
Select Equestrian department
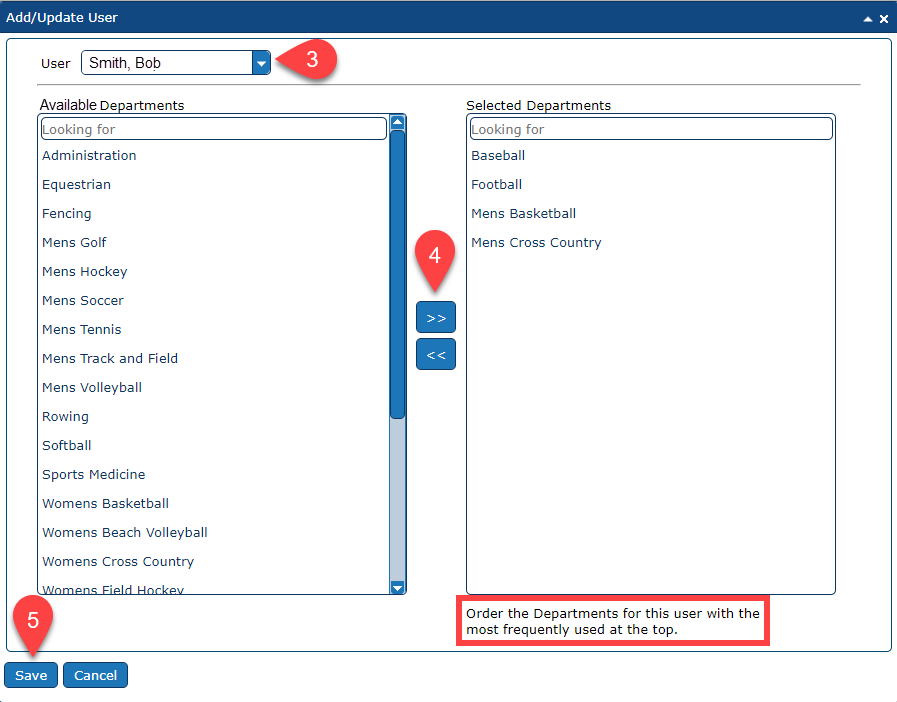tap(77, 185)
